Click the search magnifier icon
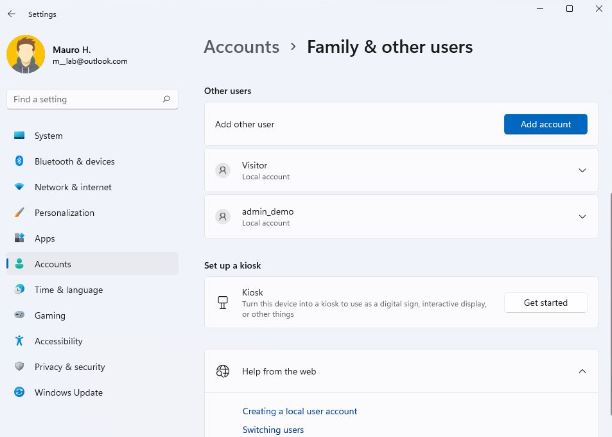Image resolution: width=612 pixels, height=437 pixels. tap(167, 99)
